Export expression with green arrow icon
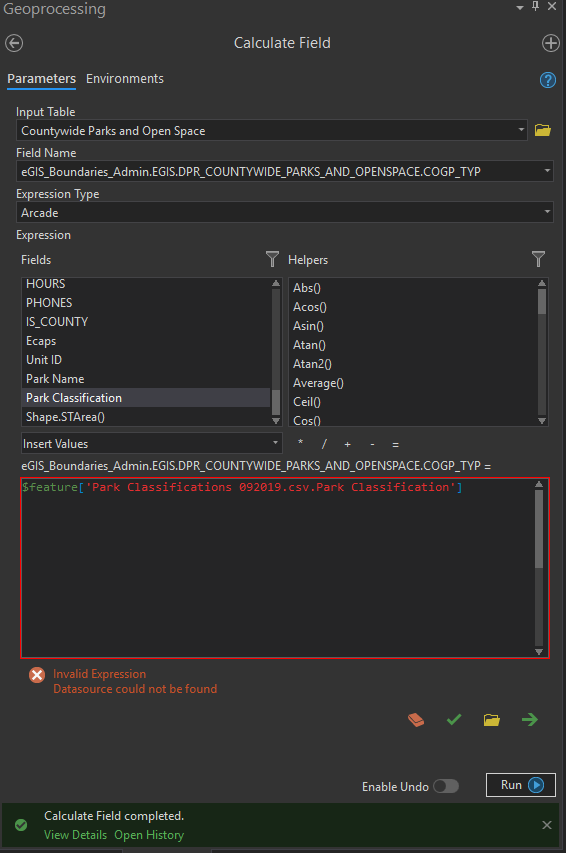 [x=530, y=720]
